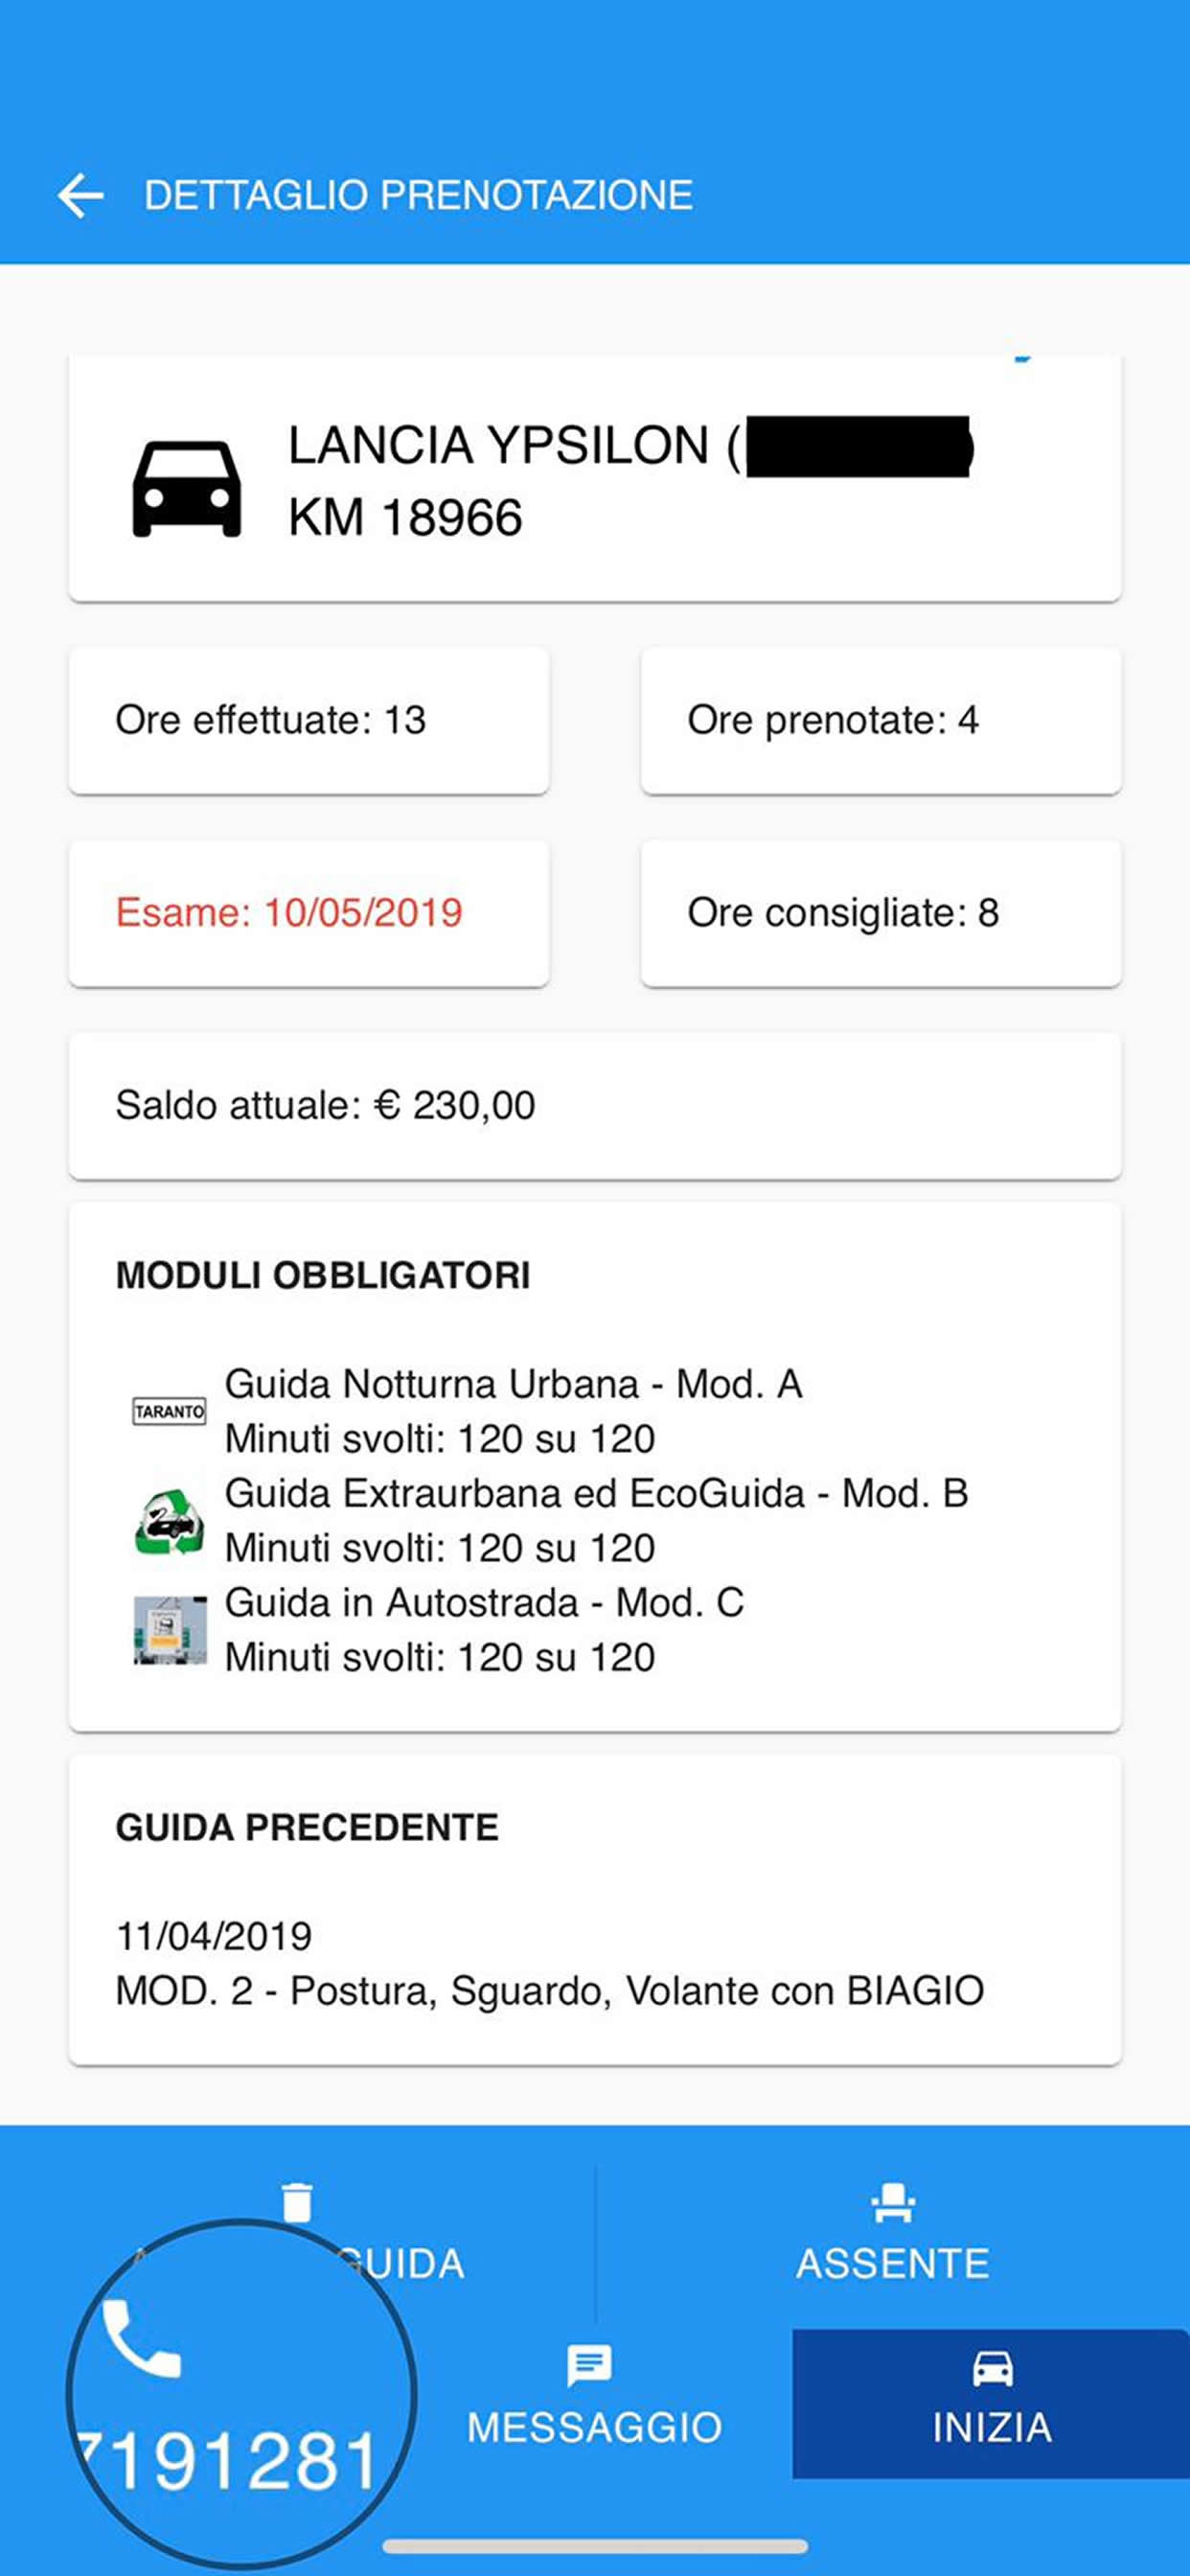The width and height of the screenshot is (1190, 2576).
Task: Tap the black car icon next to Lancia Ypsilon
Action: [x=187, y=489]
